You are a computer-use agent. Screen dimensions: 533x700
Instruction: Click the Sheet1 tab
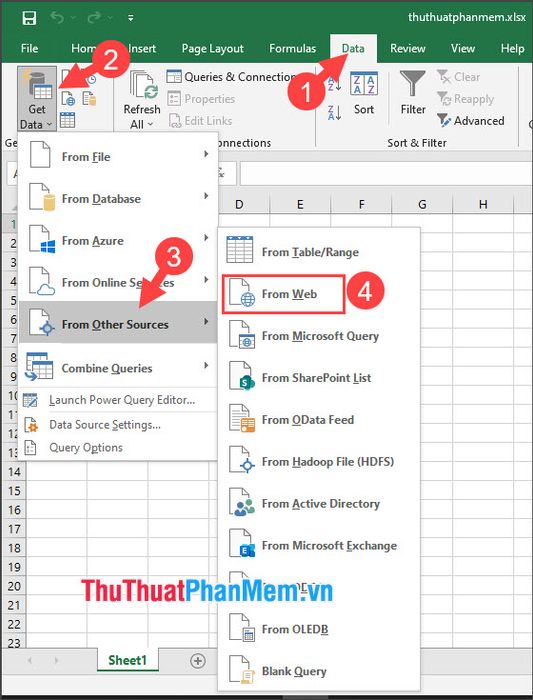pos(127,660)
